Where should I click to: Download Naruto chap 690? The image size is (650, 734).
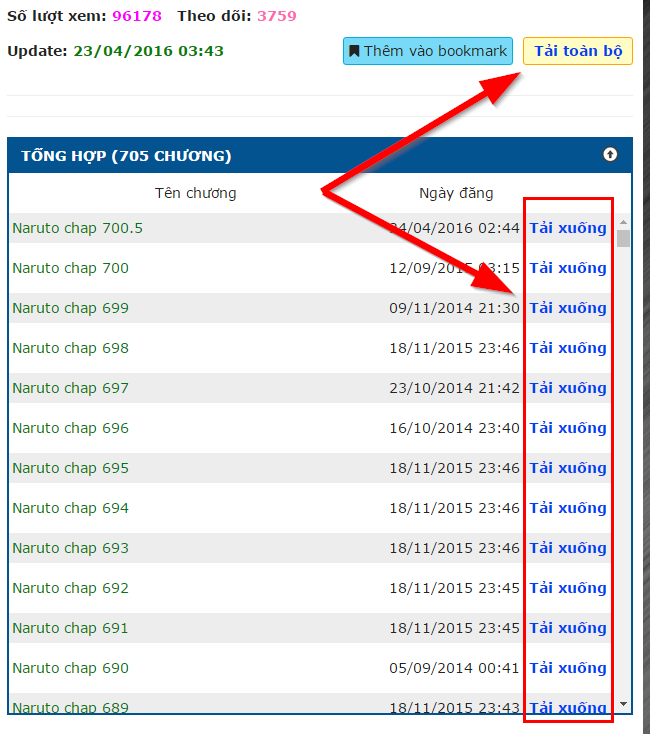tap(568, 668)
